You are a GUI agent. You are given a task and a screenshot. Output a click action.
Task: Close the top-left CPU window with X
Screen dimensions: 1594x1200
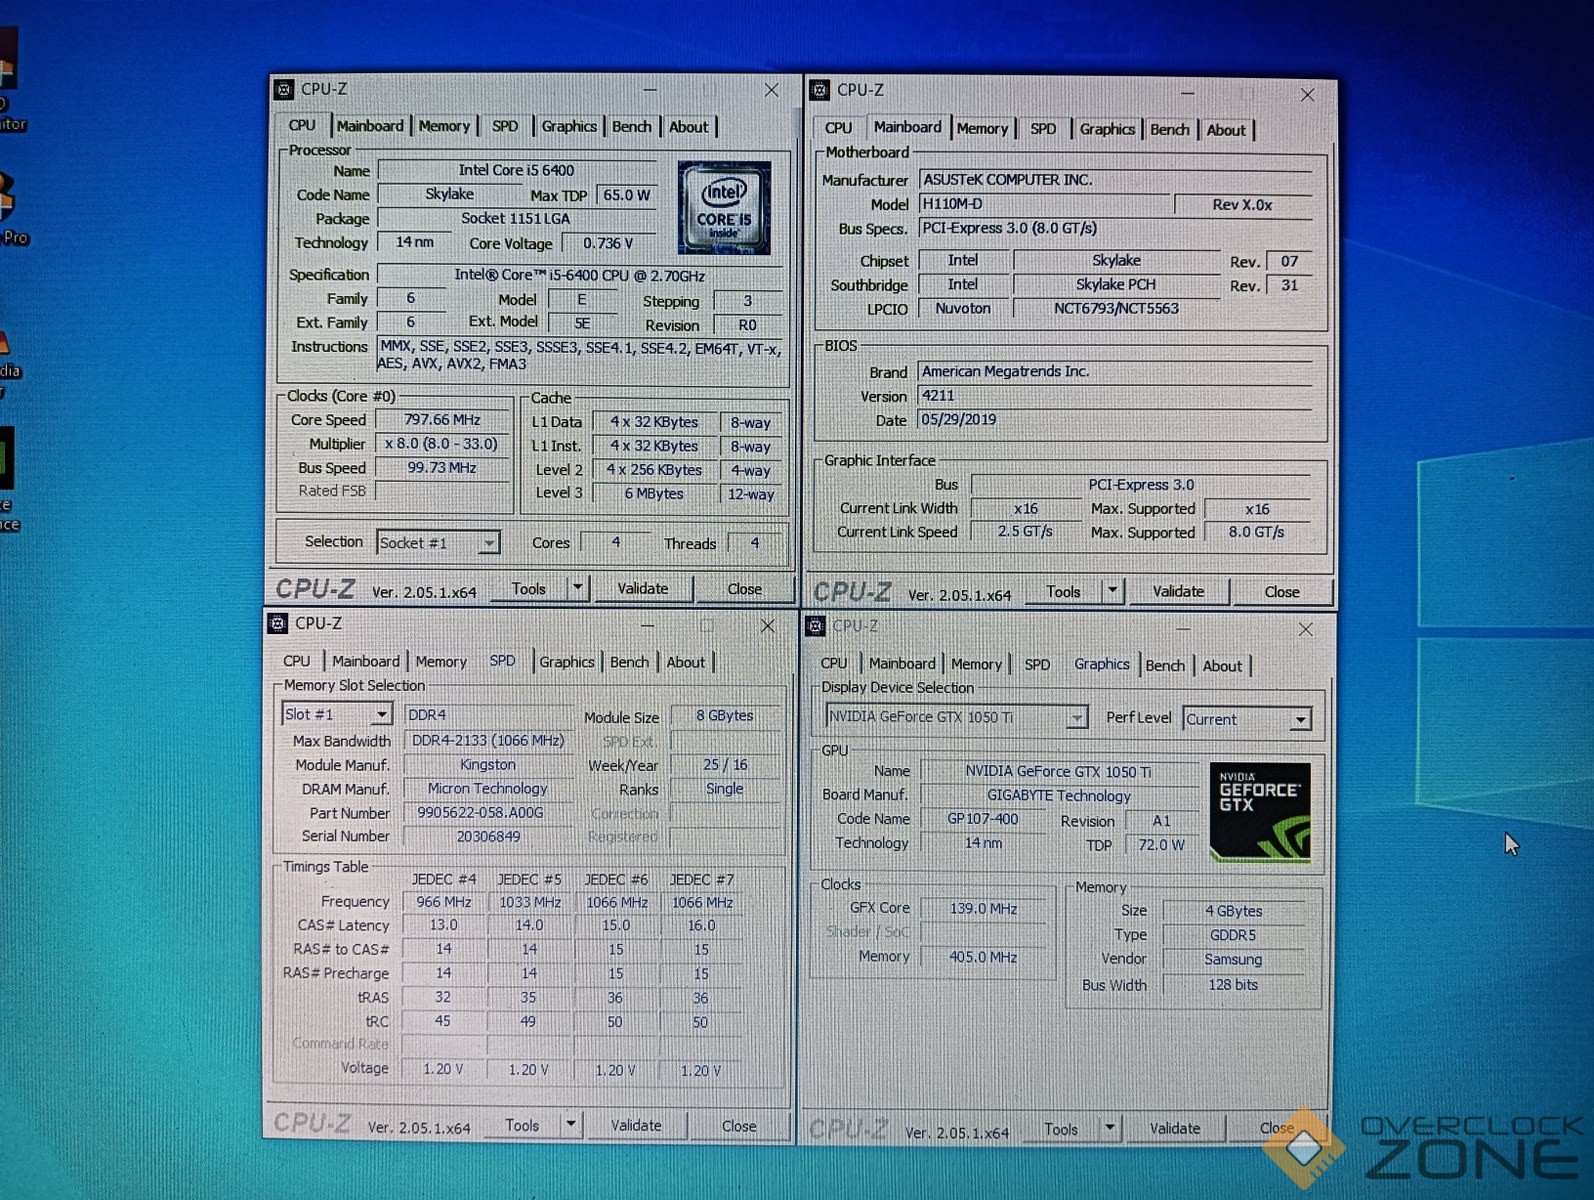click(771, 90)
